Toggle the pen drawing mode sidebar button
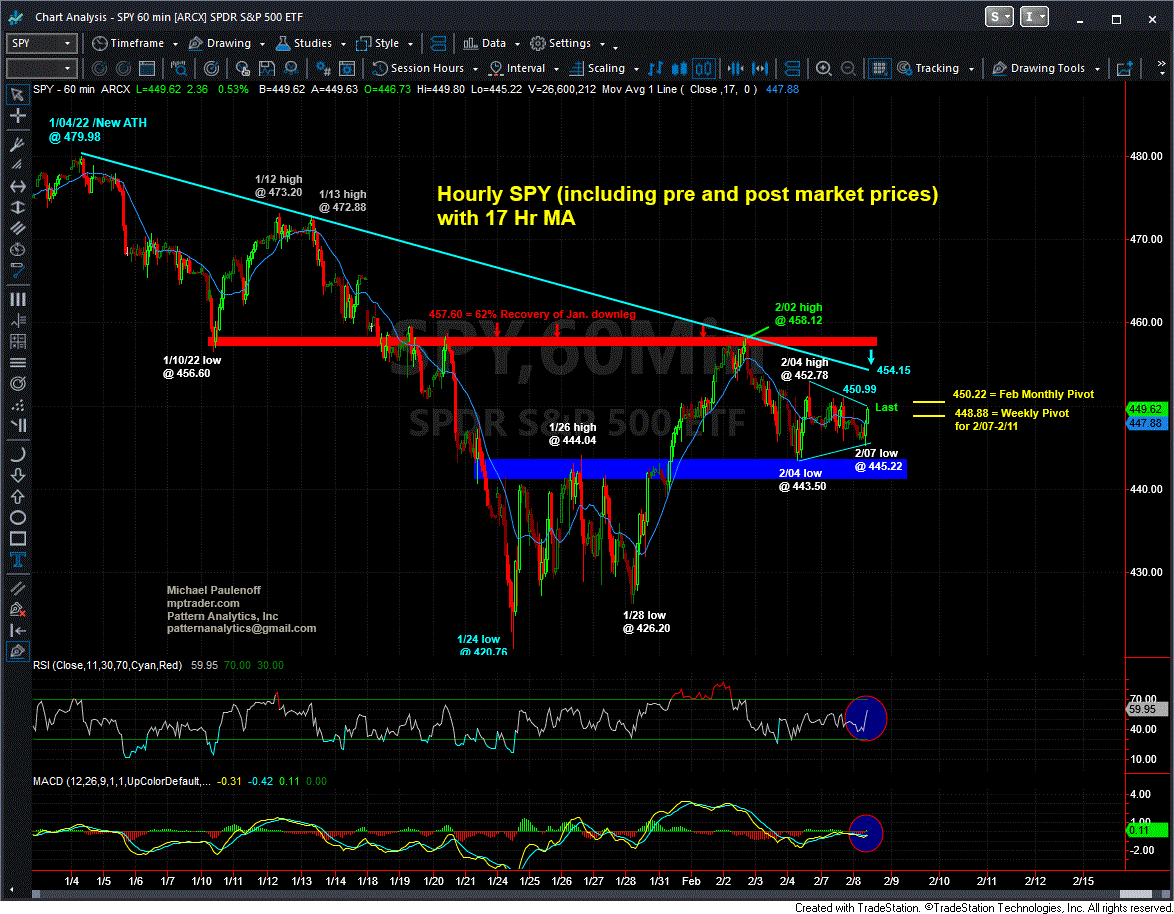1174x914 pixels. click(17, 651)
